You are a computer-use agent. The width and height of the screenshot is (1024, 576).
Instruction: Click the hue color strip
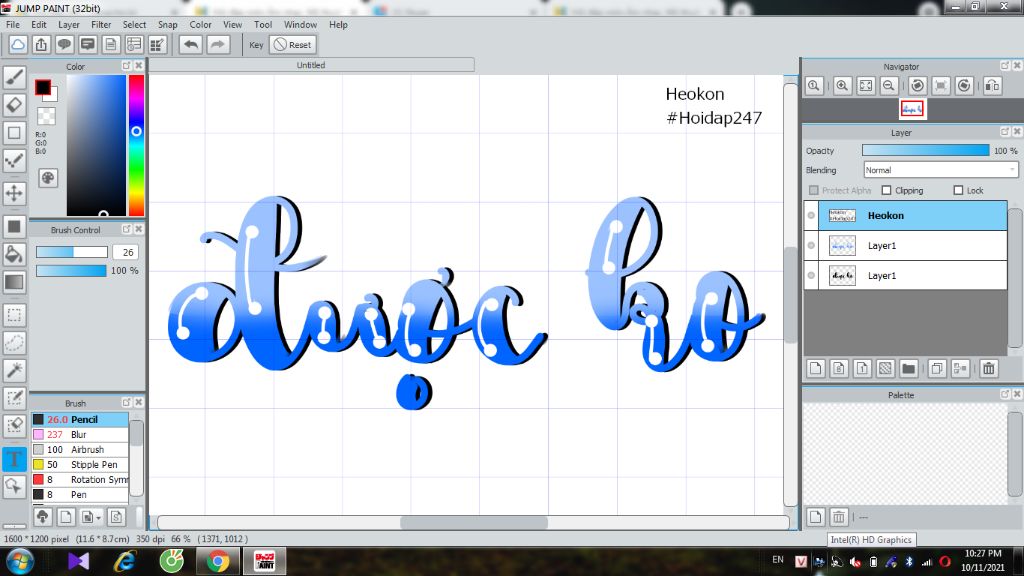(x=136, y=145)
